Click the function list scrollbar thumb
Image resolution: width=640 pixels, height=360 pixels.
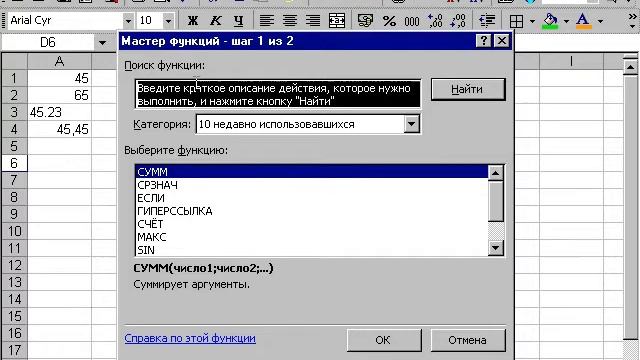[x=496, y=201]
